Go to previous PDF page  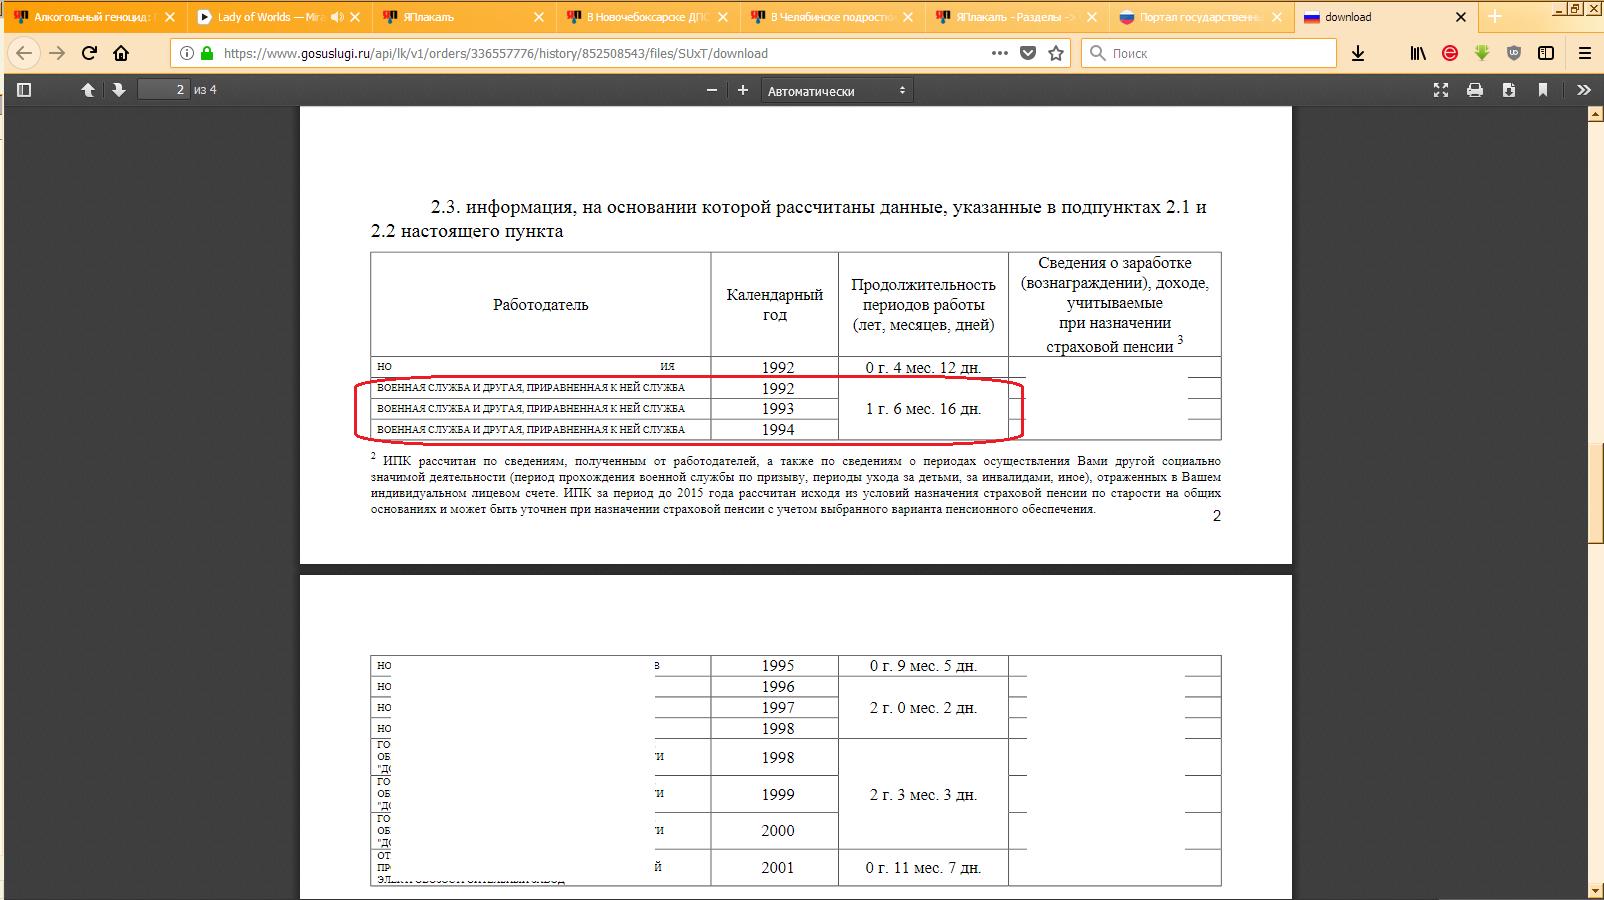pyautogui.click(x=88, y=90)
